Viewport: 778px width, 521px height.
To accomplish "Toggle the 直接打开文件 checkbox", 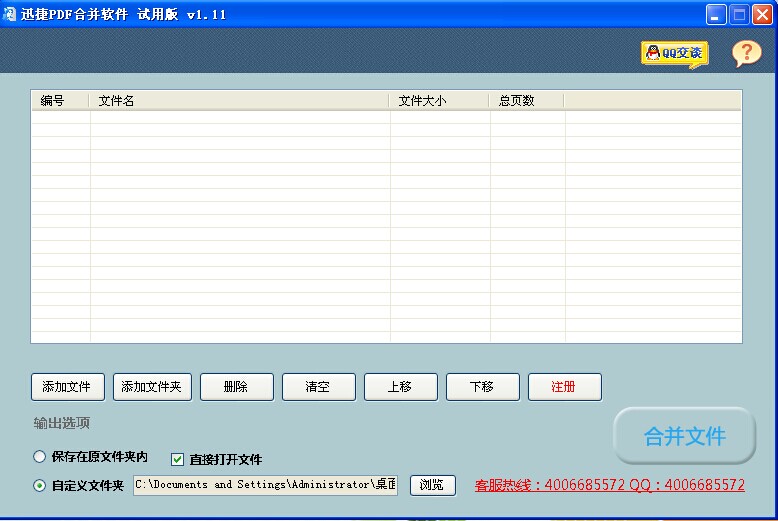I will (178, 460).
